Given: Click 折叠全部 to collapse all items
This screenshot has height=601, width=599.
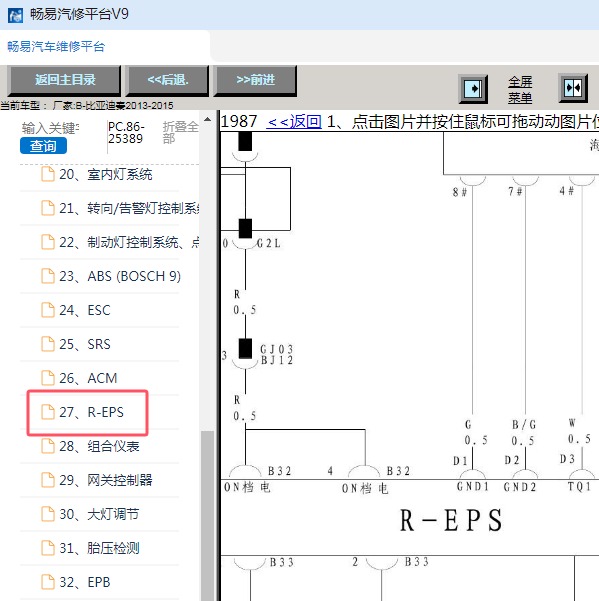Looking at the screenshot, I should [x=180, y=132].
